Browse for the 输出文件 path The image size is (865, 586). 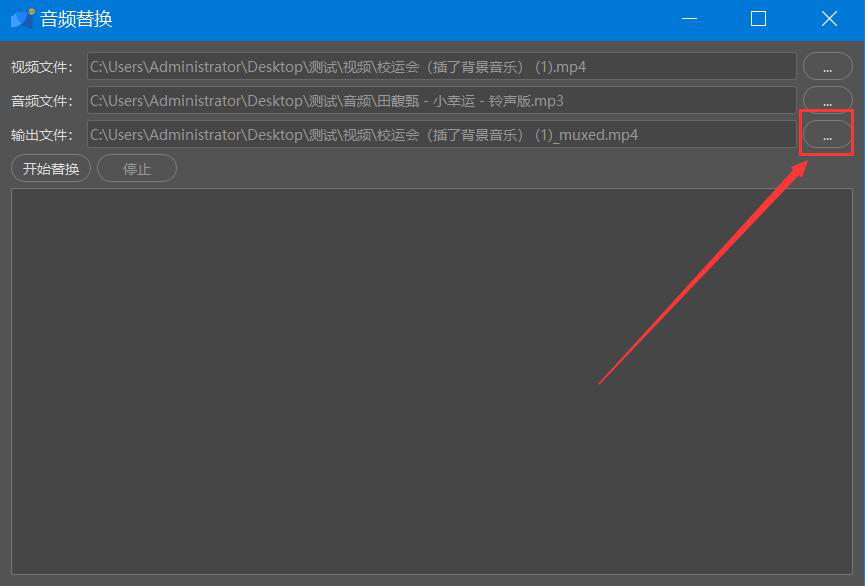click(827, 135)
